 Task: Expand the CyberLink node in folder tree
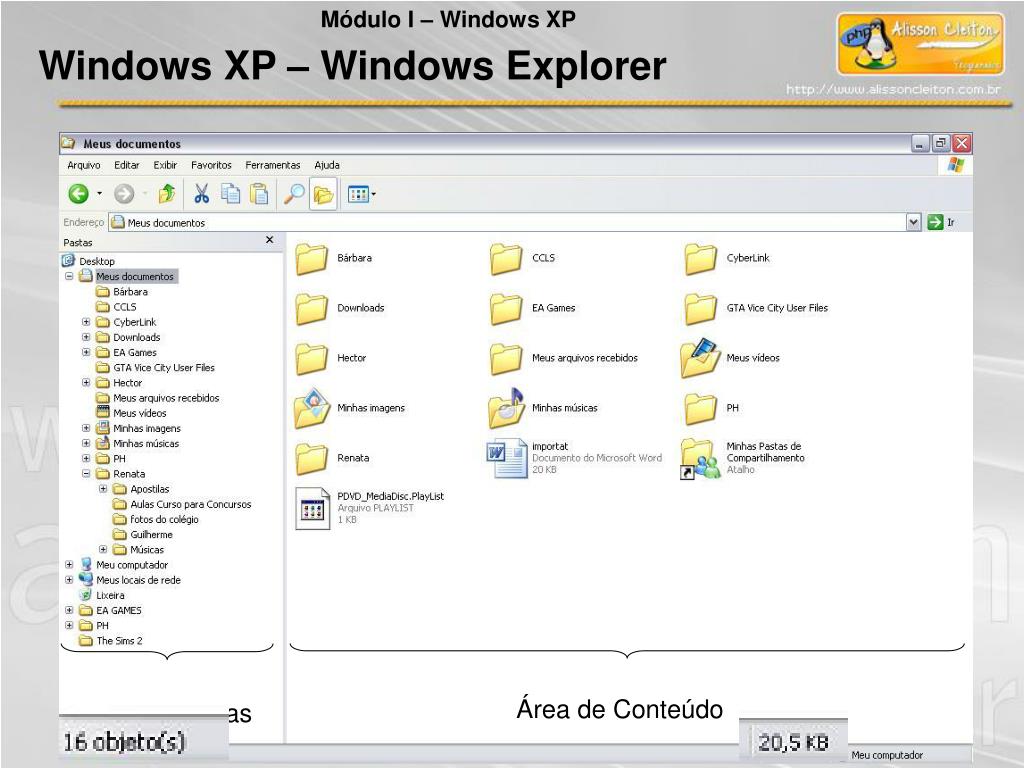pos(86,322)
